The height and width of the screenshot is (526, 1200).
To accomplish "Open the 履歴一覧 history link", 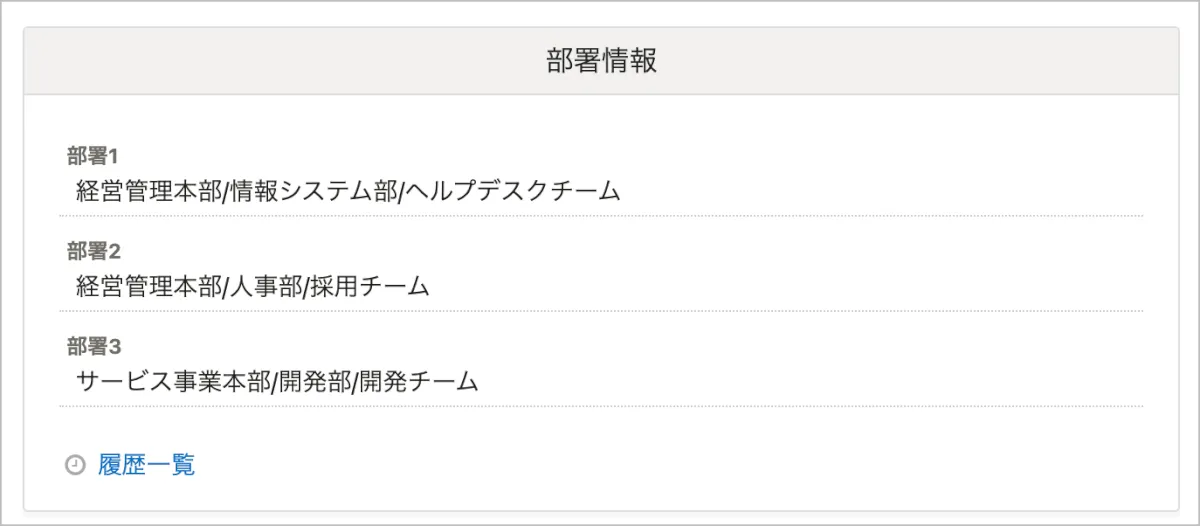I will click(x=146, y=465).
